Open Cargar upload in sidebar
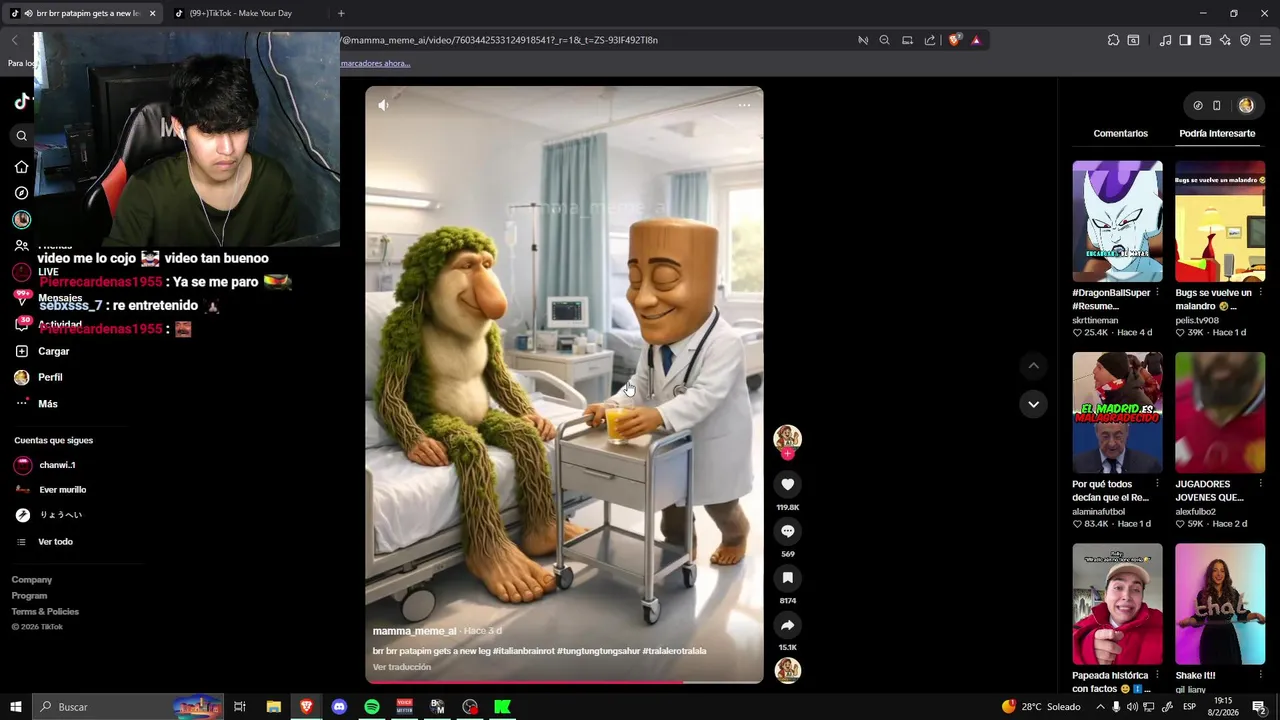This screenshot has width=1280, height=720. point(42,351)
